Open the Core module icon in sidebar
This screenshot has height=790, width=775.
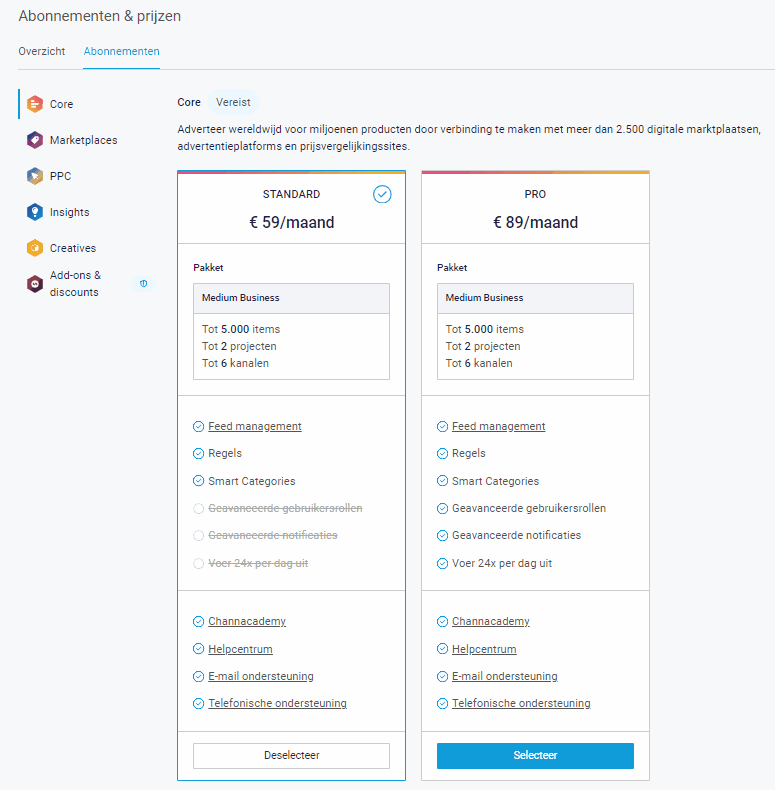[x=35, y=104]
